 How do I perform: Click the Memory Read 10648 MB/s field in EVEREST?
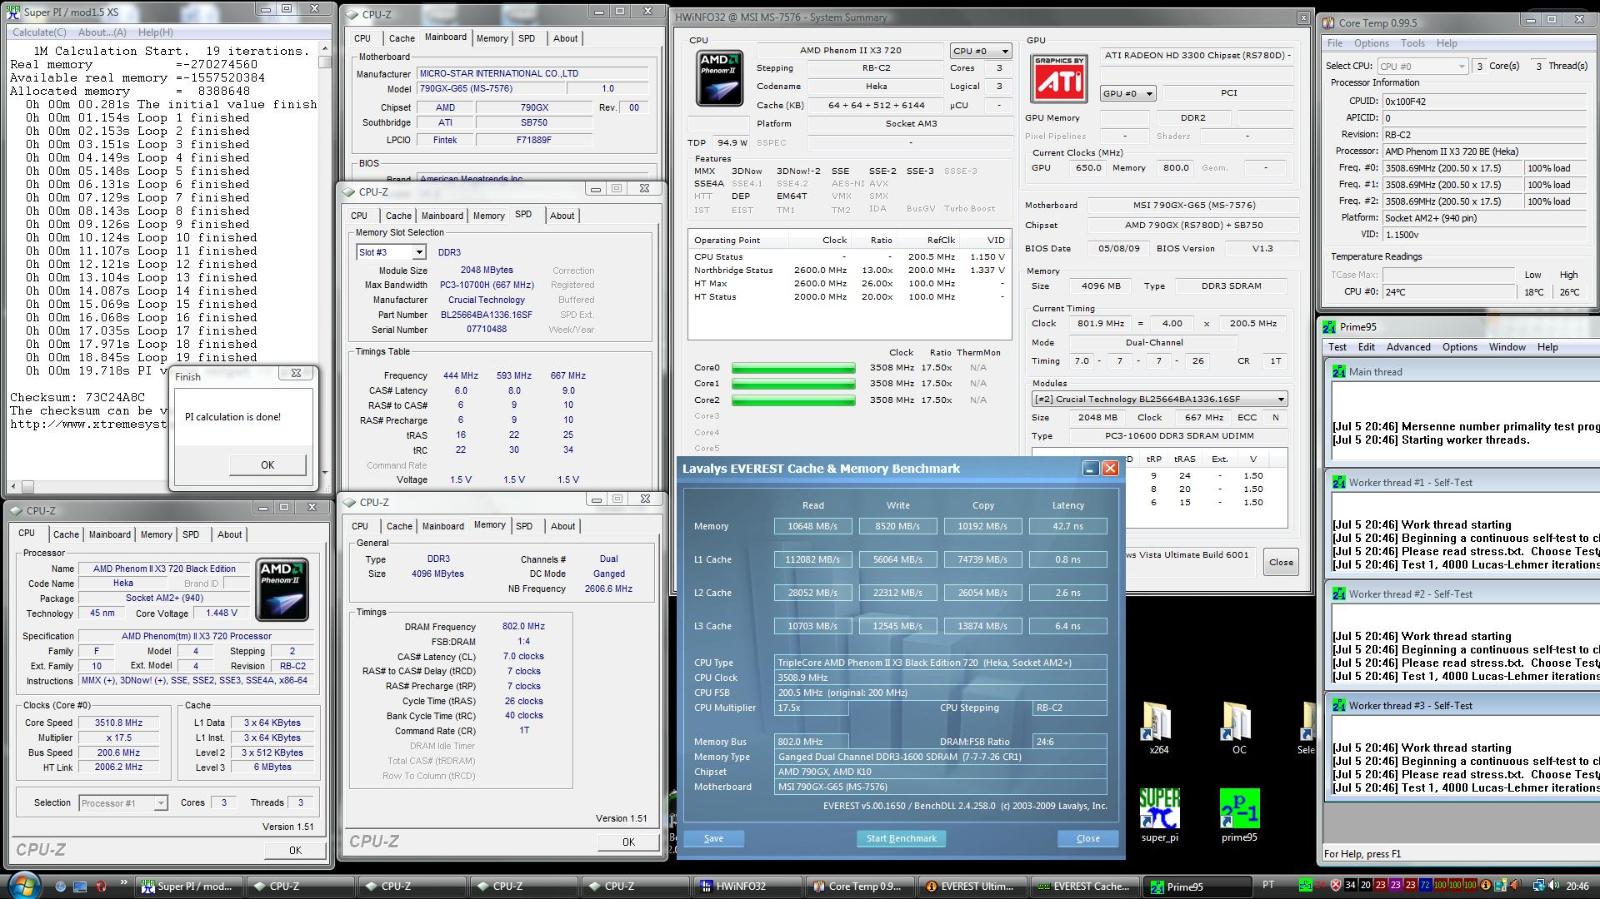(x=812, y=526)
